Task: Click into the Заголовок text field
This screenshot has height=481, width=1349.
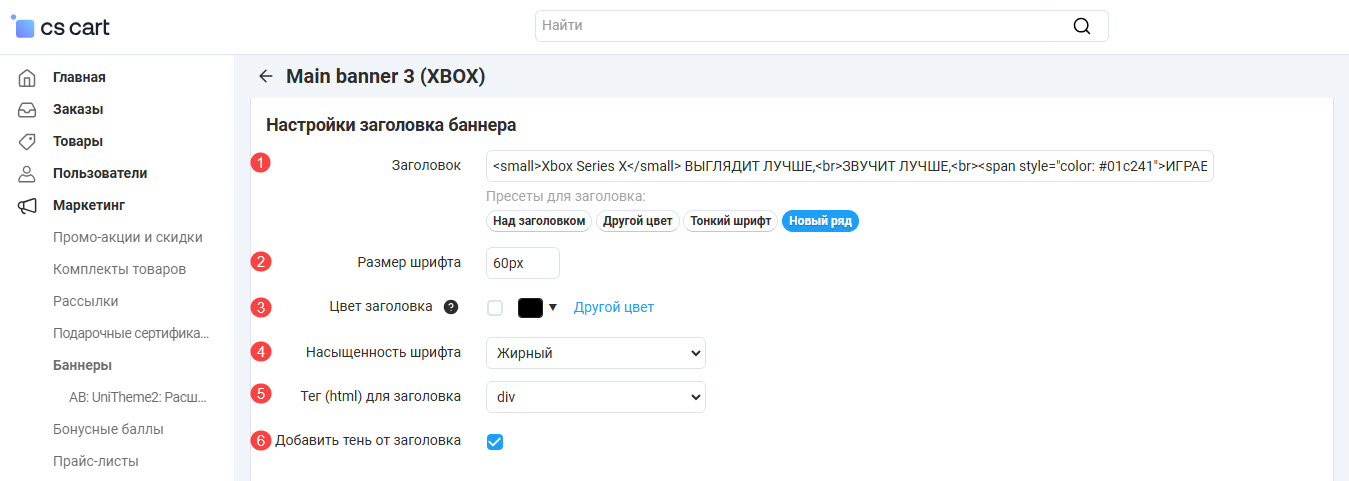Action: coord(850,166)
